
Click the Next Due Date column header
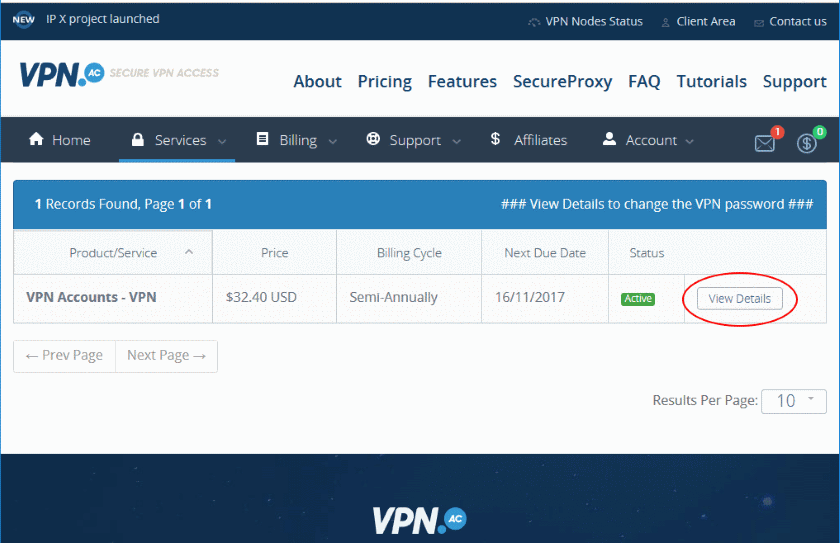point(545,253)
